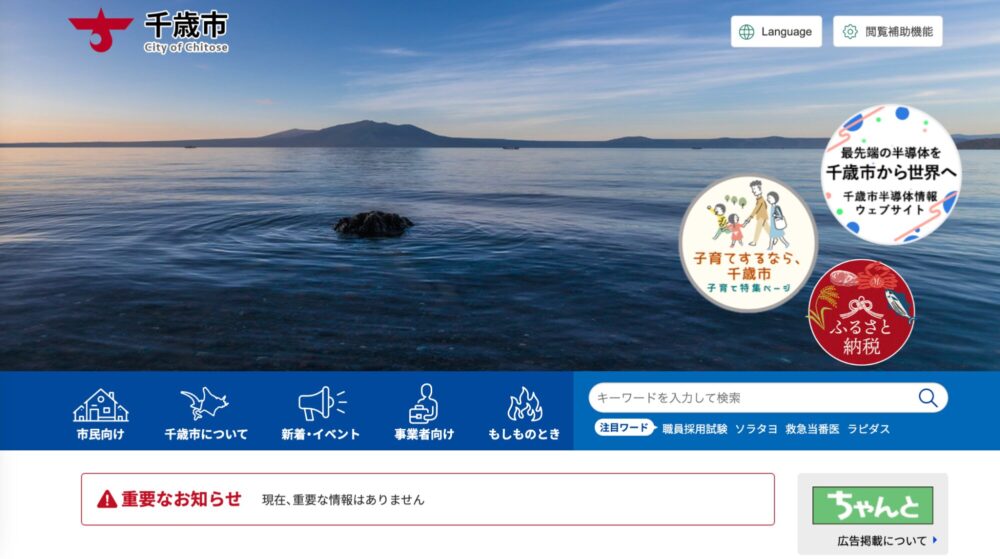Select the ソラタヨ trending keyword
The image size is (1000, 559).
pos(756,429)
